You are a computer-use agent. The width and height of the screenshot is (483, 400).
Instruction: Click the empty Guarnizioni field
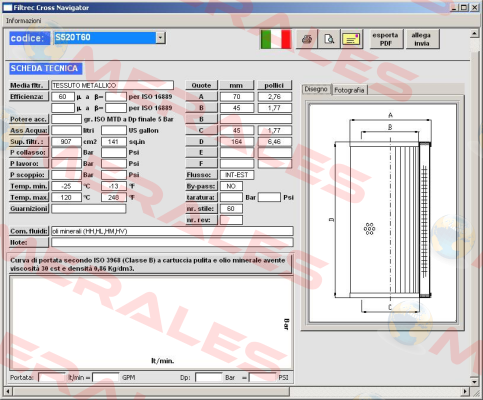pos(88,209)
